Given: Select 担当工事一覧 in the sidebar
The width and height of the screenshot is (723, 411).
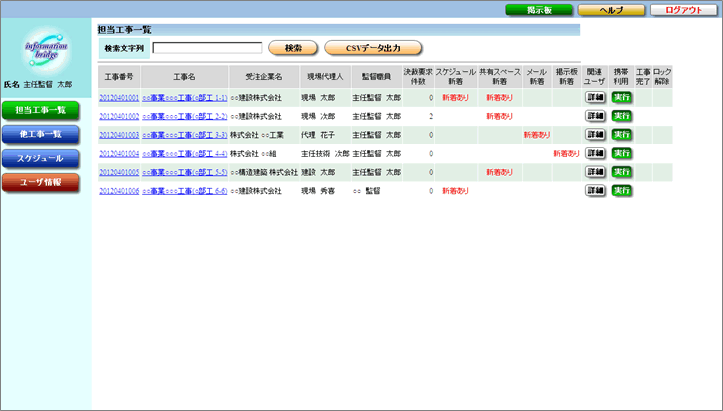Looking at the screenshot, I should click(x=41, y=110).
